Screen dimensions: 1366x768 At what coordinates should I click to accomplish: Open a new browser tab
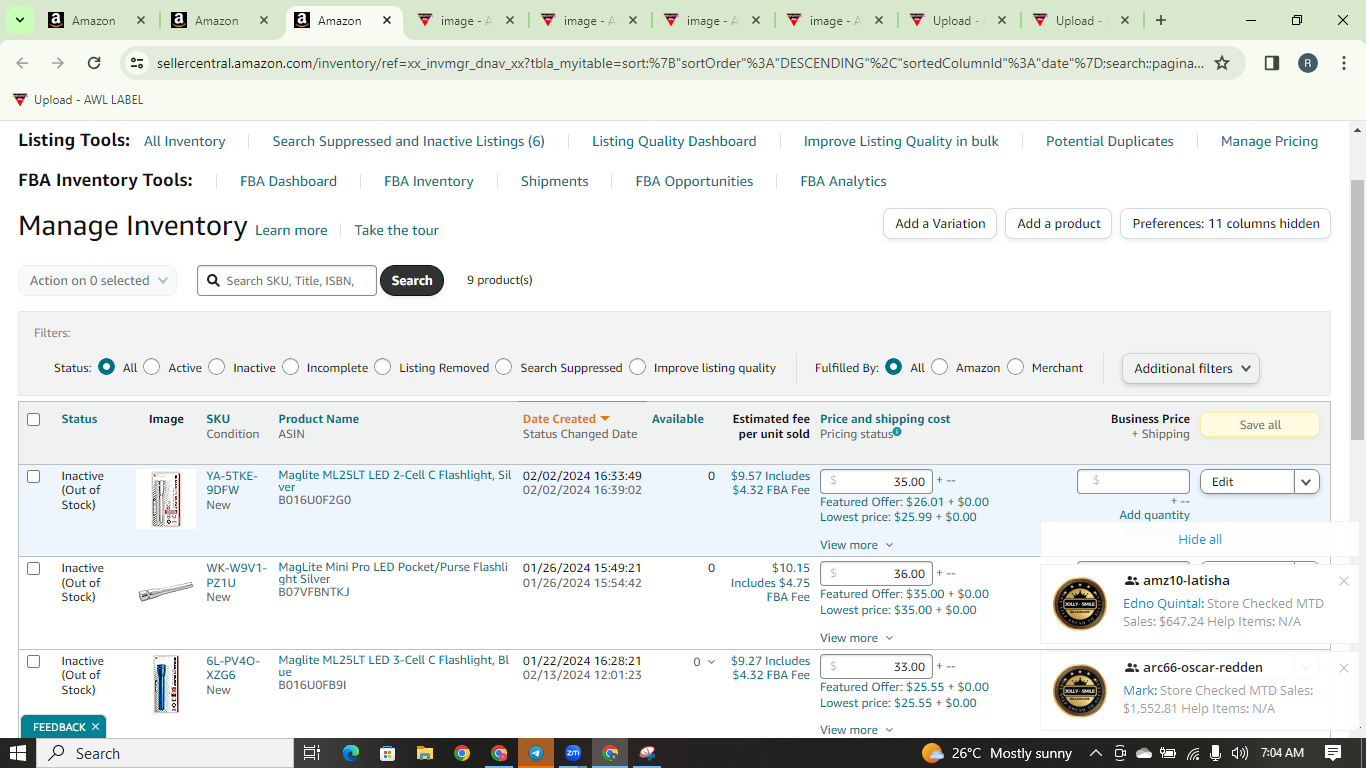click(x=1160, y=20)
